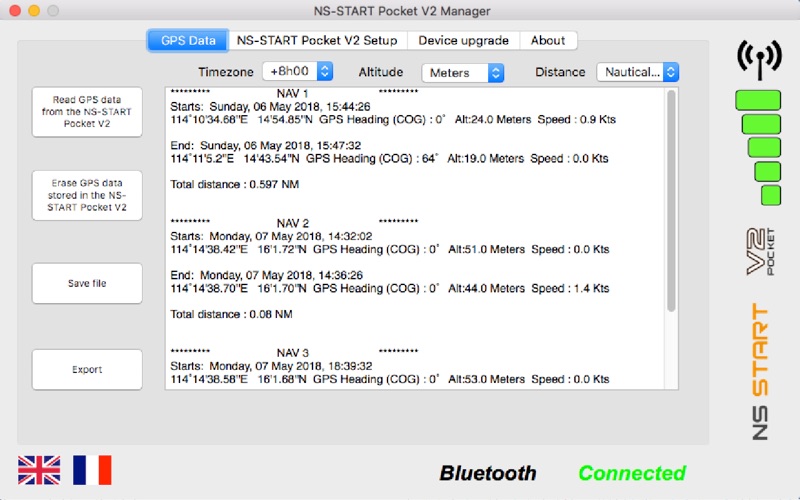Click the Export button
The height and width of the screenshot is (500, 800).
pos(87,369)
